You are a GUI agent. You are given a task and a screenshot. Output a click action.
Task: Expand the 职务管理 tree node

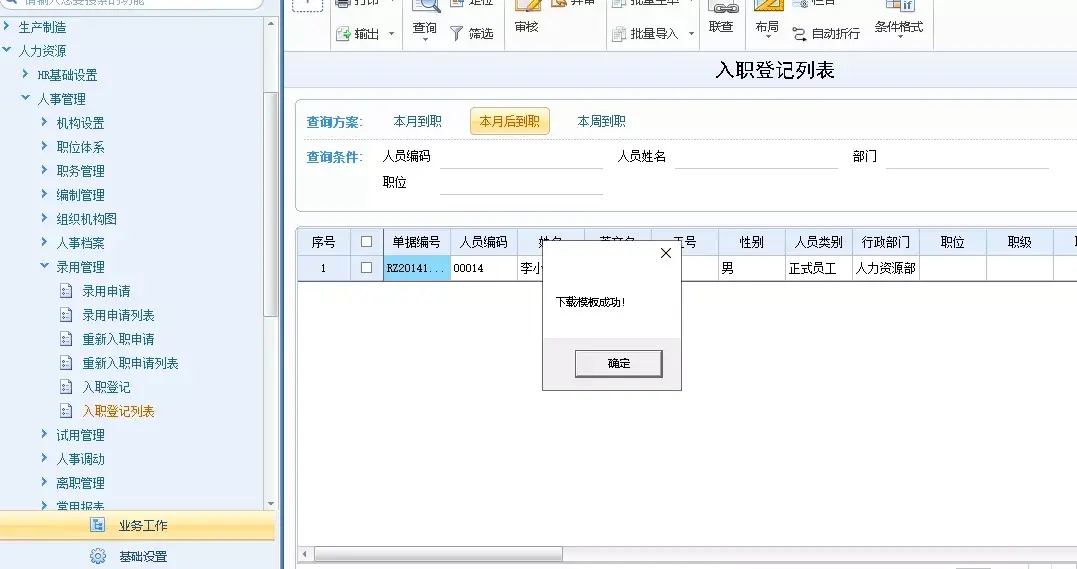[x=45, y=170]
